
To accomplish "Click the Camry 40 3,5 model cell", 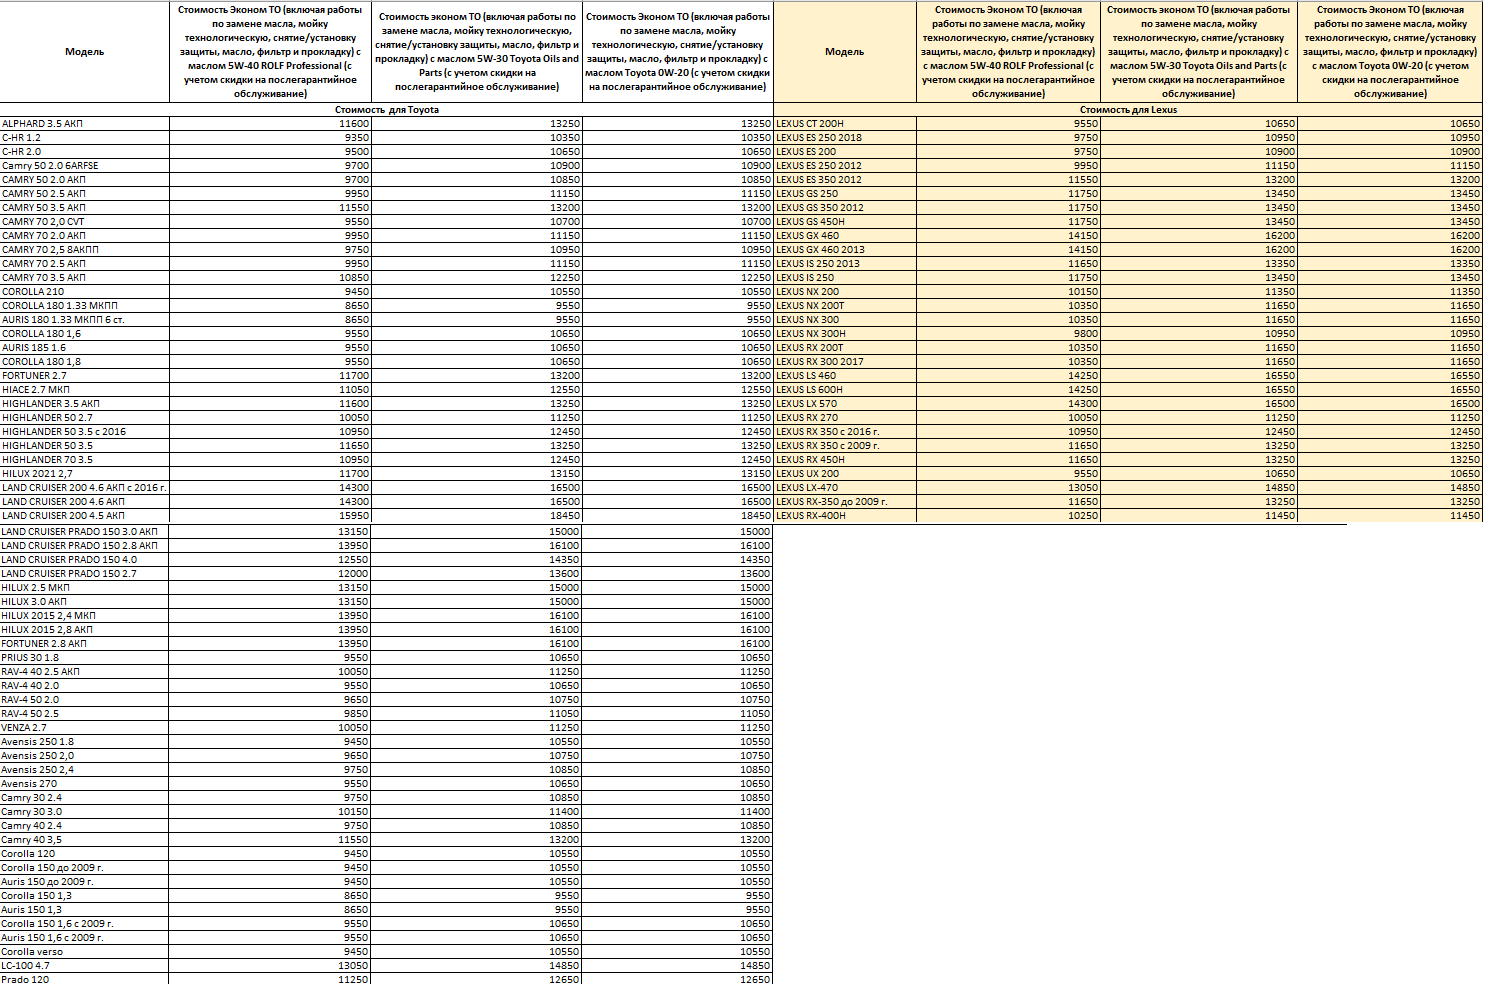I will click(85, 840).
